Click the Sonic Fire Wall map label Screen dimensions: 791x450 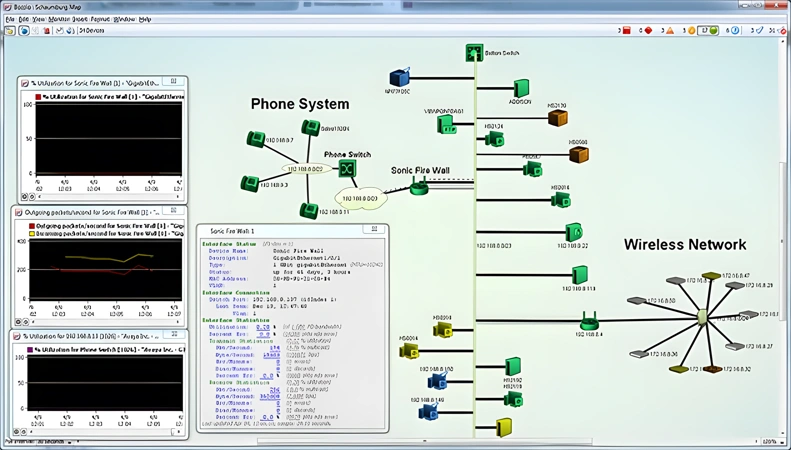[x=420, y=171]
